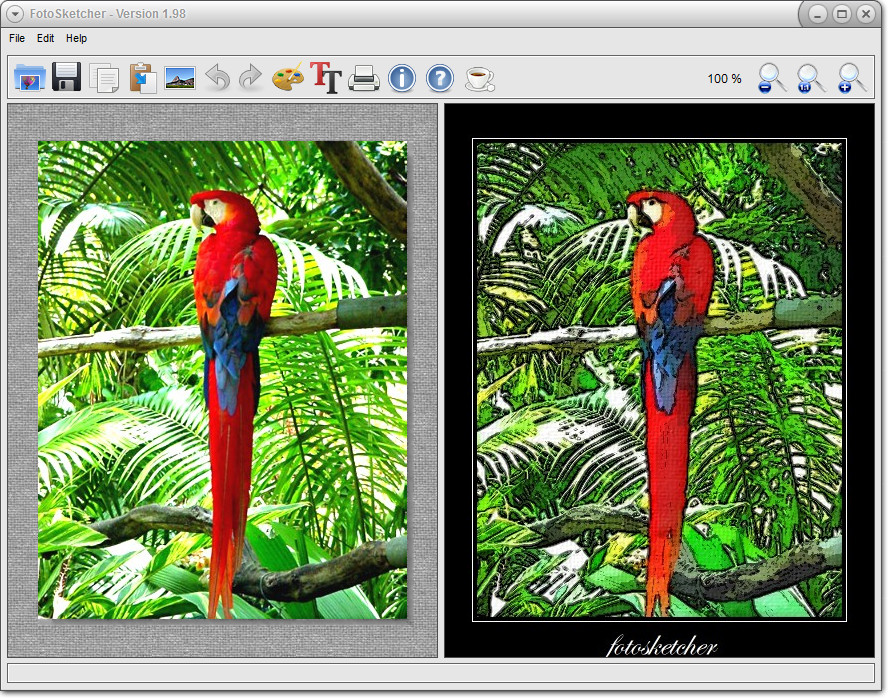Click the coffee cup donate icon
Viewport: 888px width, 699px height.
click(x=480, y=79)
